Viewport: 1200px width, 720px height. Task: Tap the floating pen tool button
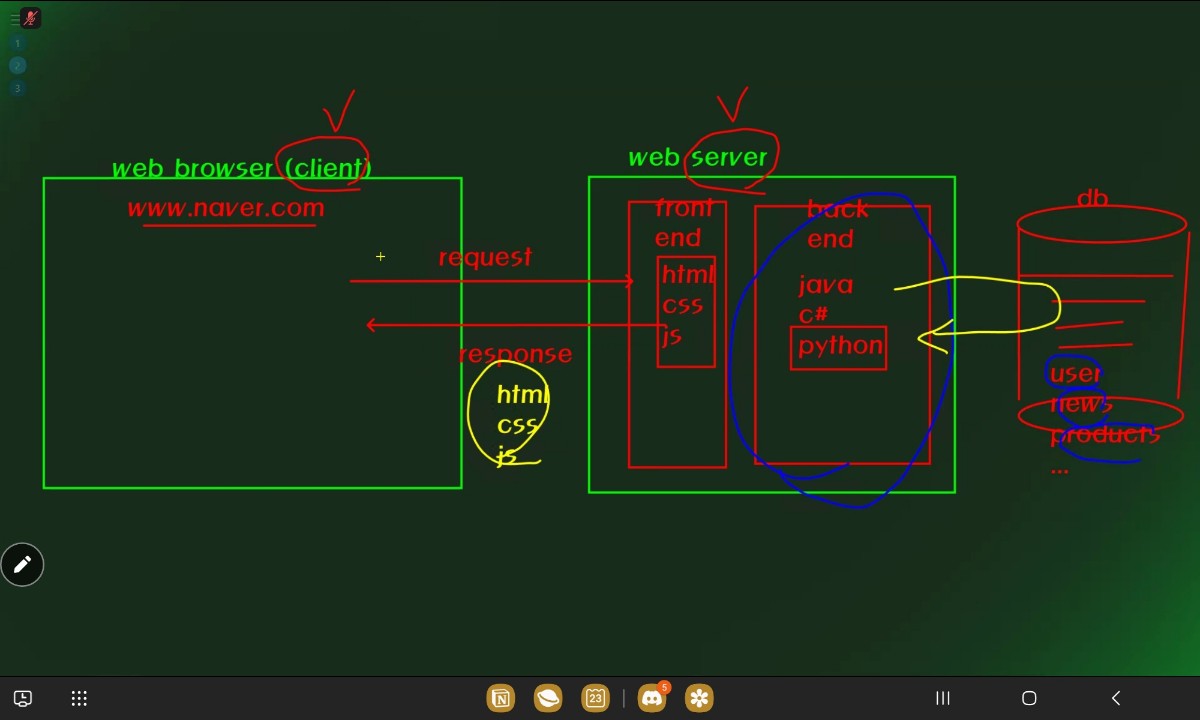coord(22,565)
